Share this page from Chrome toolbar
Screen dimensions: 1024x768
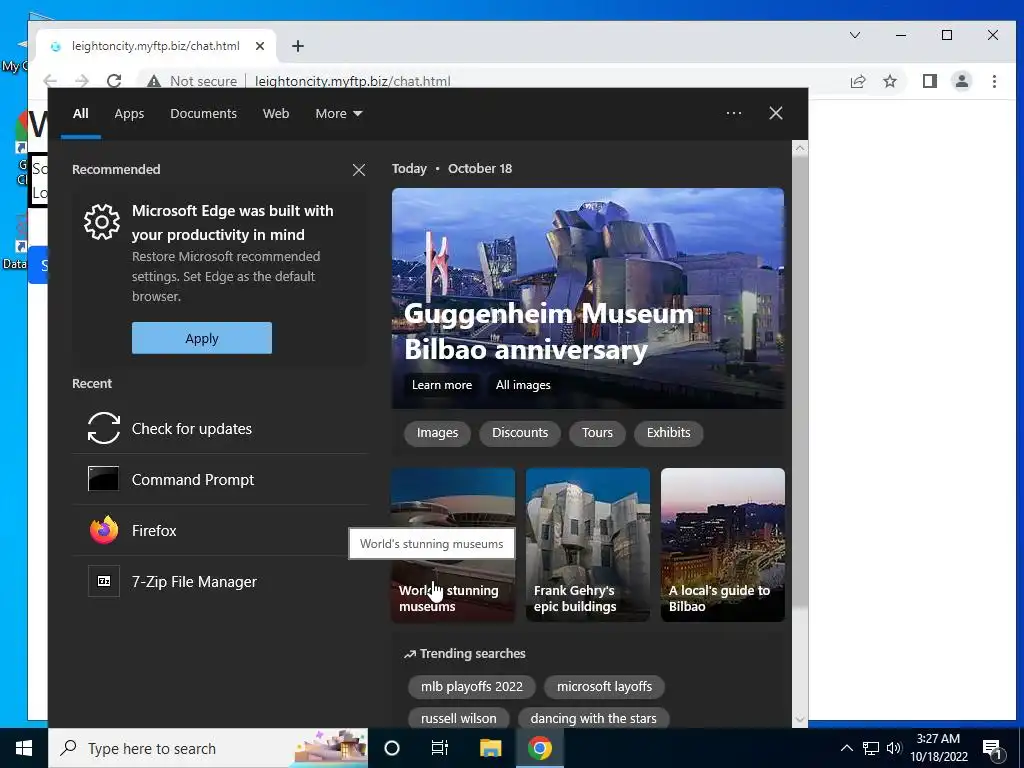point(858,81)
